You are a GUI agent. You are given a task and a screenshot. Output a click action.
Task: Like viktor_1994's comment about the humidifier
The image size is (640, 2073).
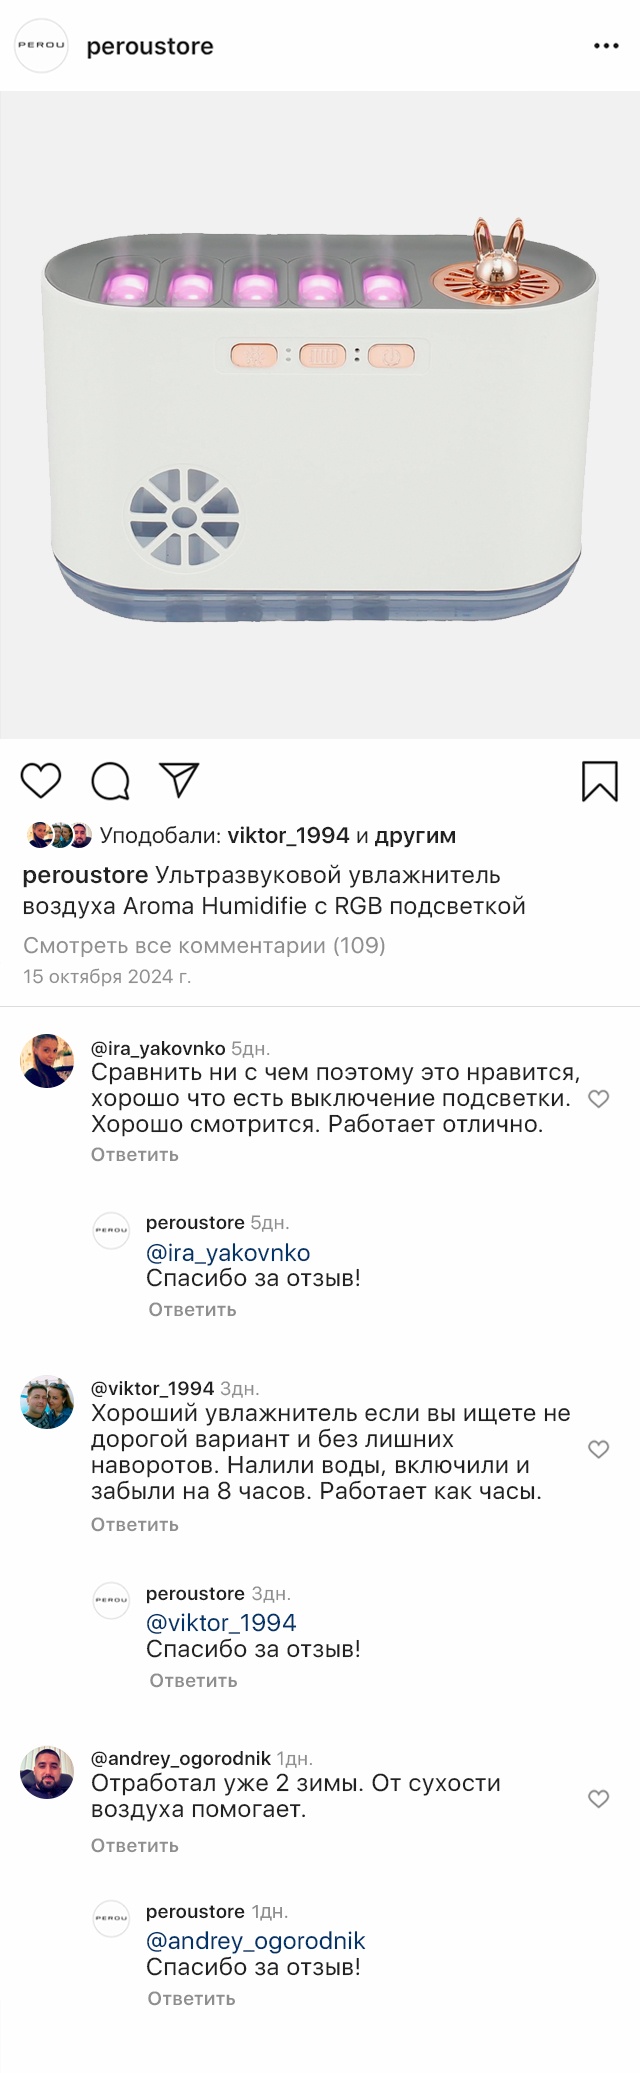tap(598, 1449)
